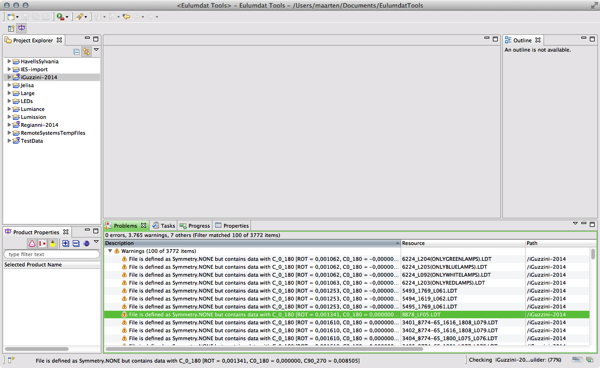Click the Eulumdat perspective icon
This screenshot has width=600, height=368.
pyautogui.click(x=21, y=28)
